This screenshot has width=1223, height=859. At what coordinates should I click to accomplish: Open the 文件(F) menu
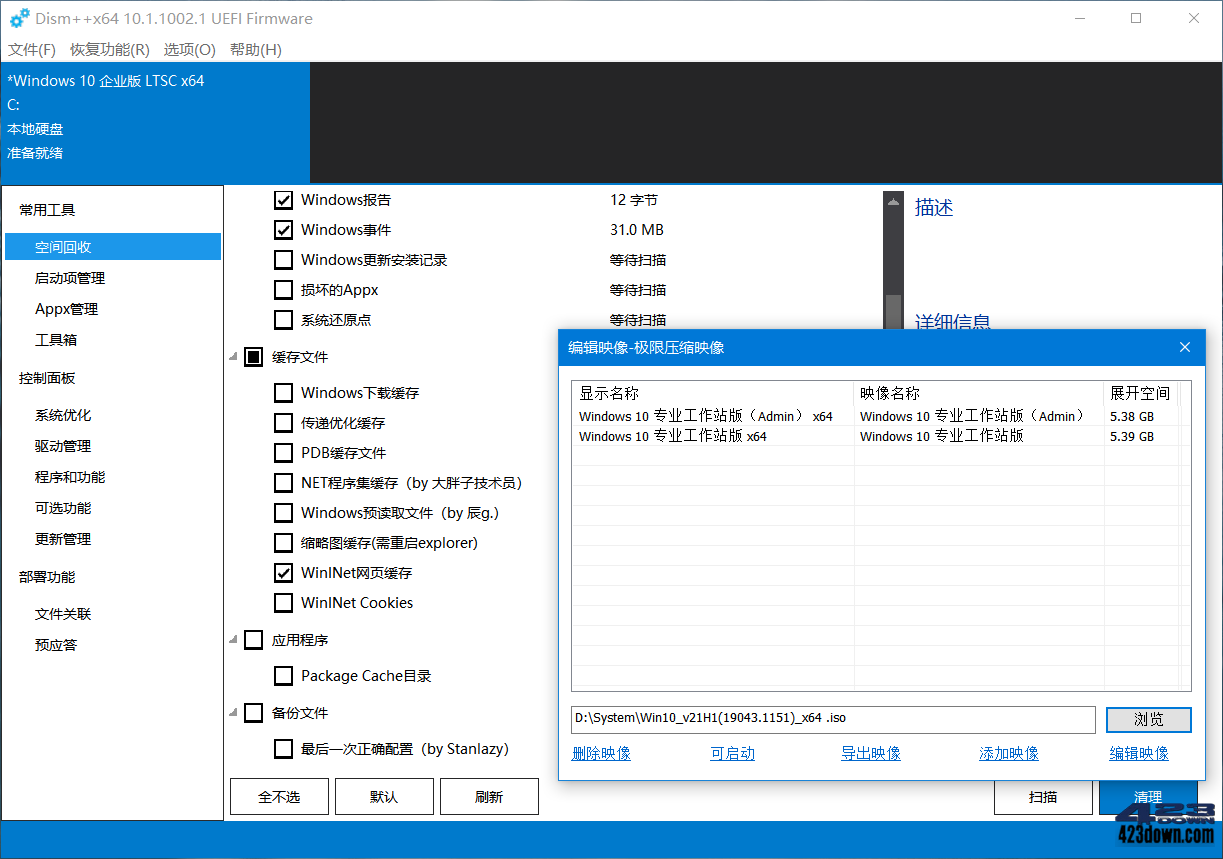click(x=31, y=49)
